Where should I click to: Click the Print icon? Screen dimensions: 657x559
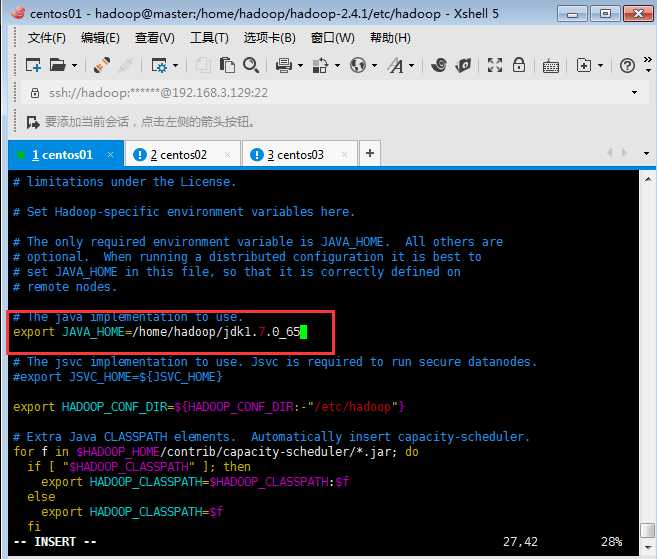point(284,65)
